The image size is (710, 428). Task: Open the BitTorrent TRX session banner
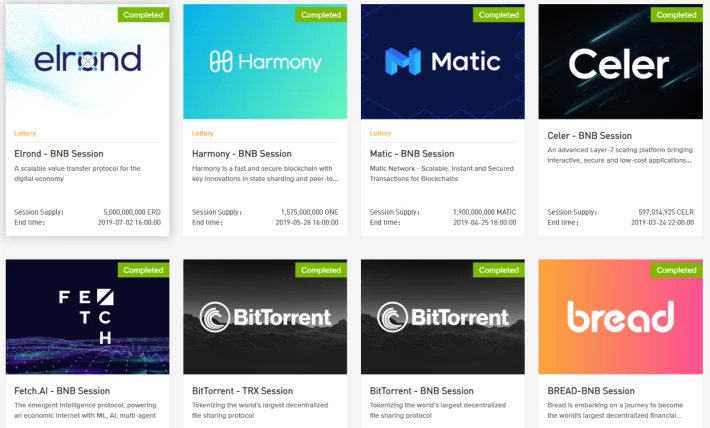(x=265, y=317)
